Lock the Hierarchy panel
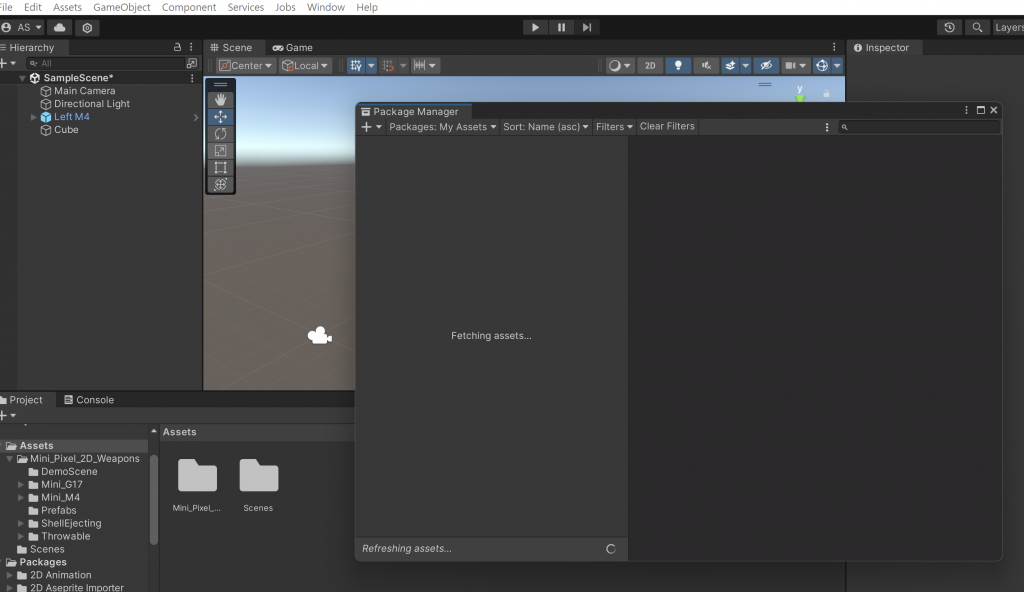 click(177, 47)
